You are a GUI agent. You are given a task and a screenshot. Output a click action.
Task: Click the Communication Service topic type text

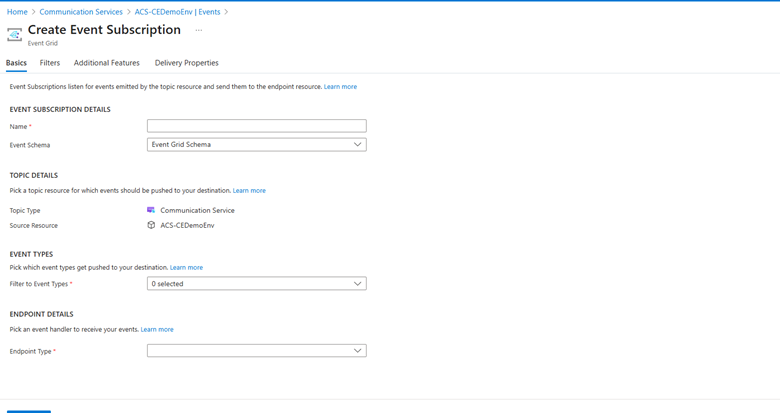coord(197,210)
